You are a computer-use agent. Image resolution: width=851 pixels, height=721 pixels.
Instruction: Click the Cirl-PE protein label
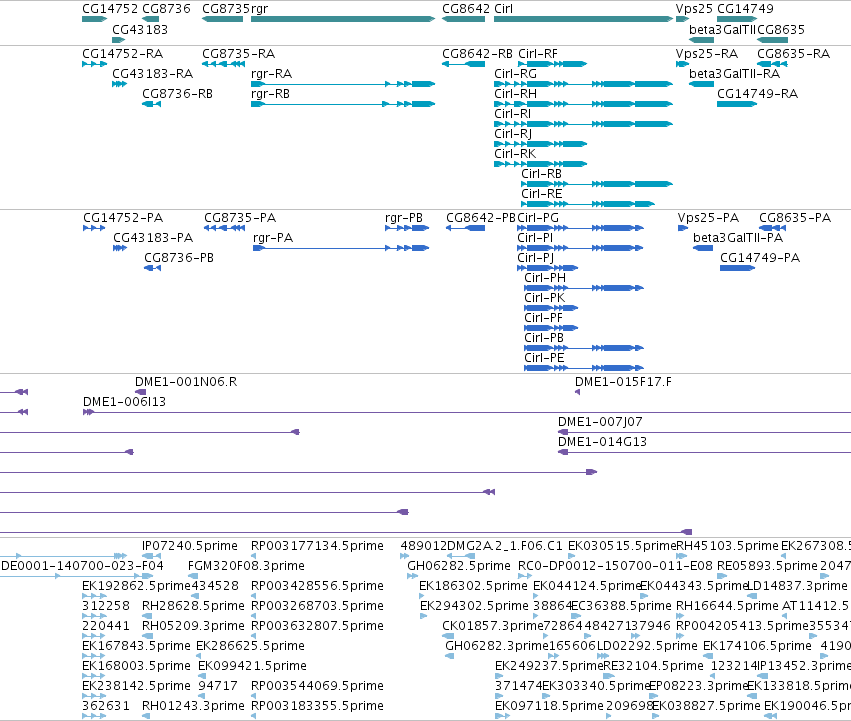[544, 358]
